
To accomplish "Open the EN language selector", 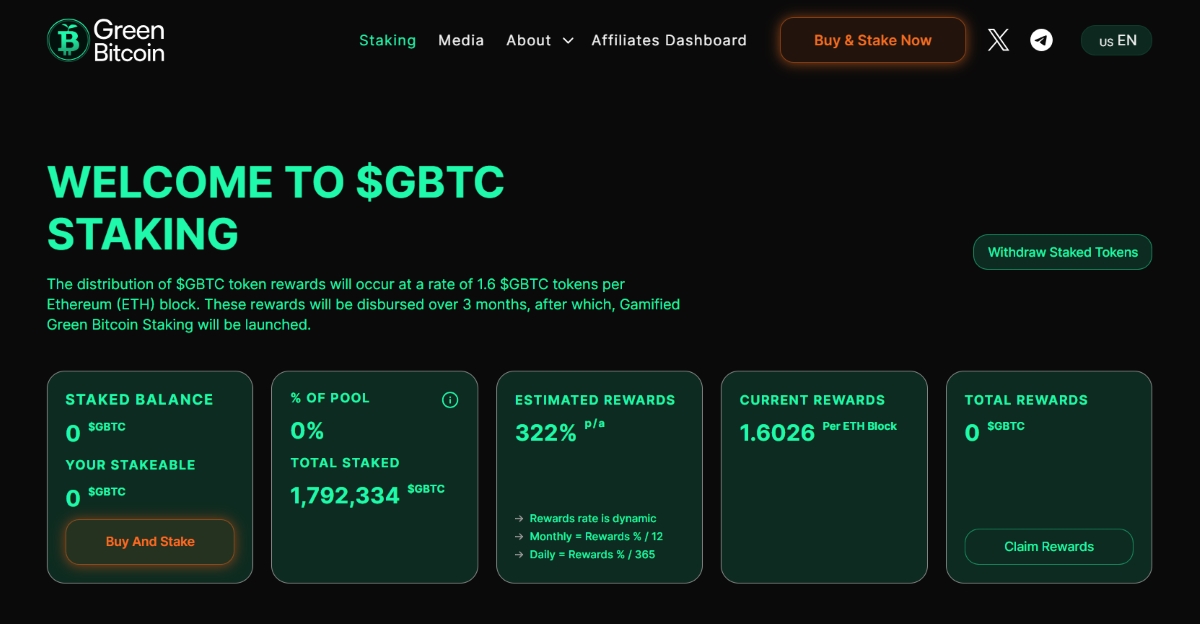I will (x=1116, y=40).
